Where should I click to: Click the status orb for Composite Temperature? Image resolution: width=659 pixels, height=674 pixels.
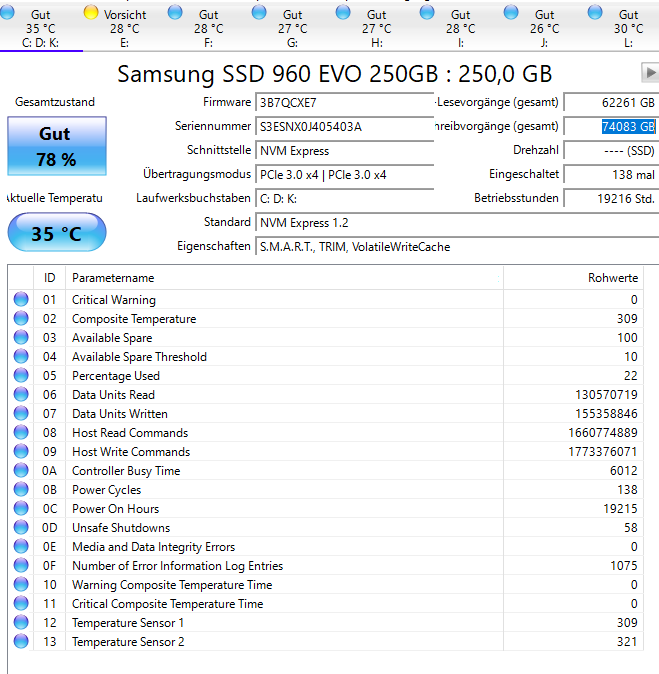click(21, 318)
